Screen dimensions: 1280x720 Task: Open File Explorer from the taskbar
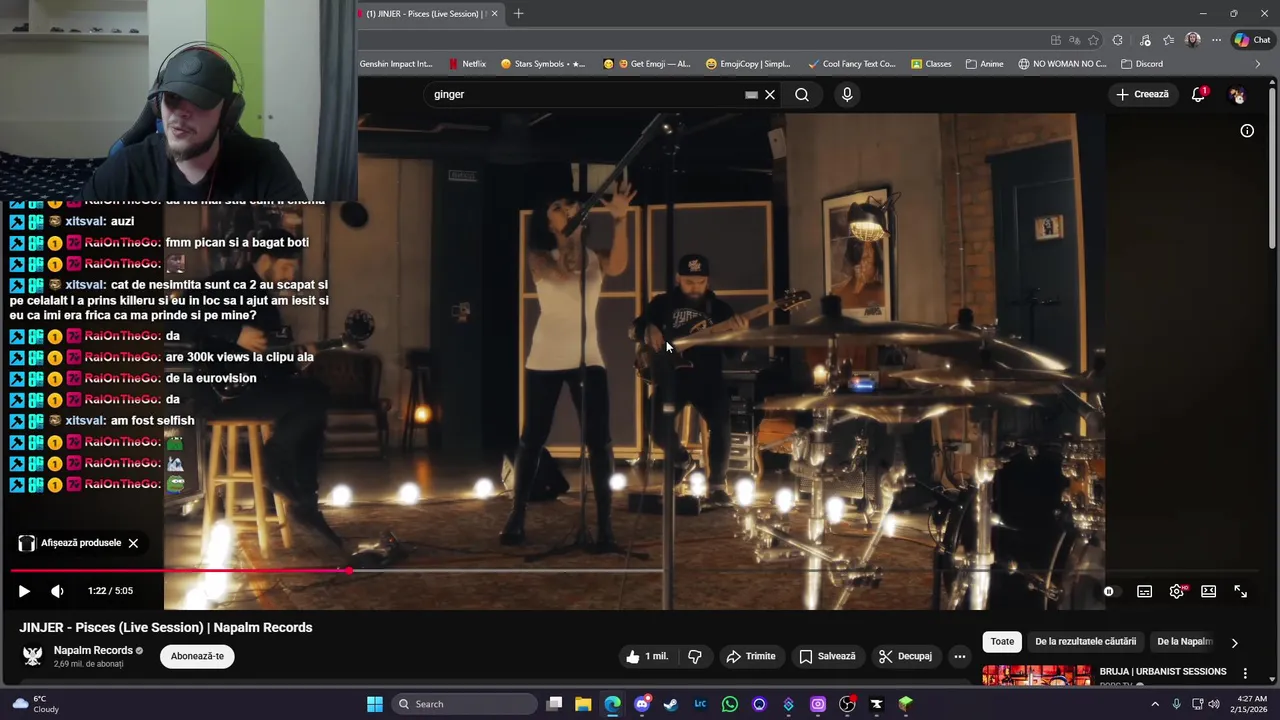[583, 704]
